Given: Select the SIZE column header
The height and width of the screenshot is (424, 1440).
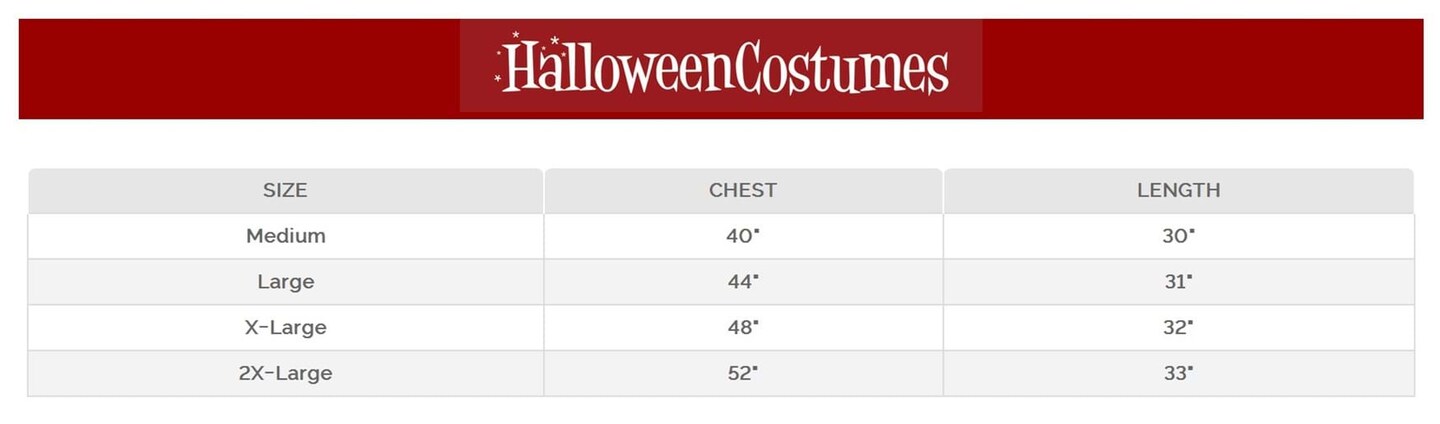Looking at the screenshot, I should 285,190.
